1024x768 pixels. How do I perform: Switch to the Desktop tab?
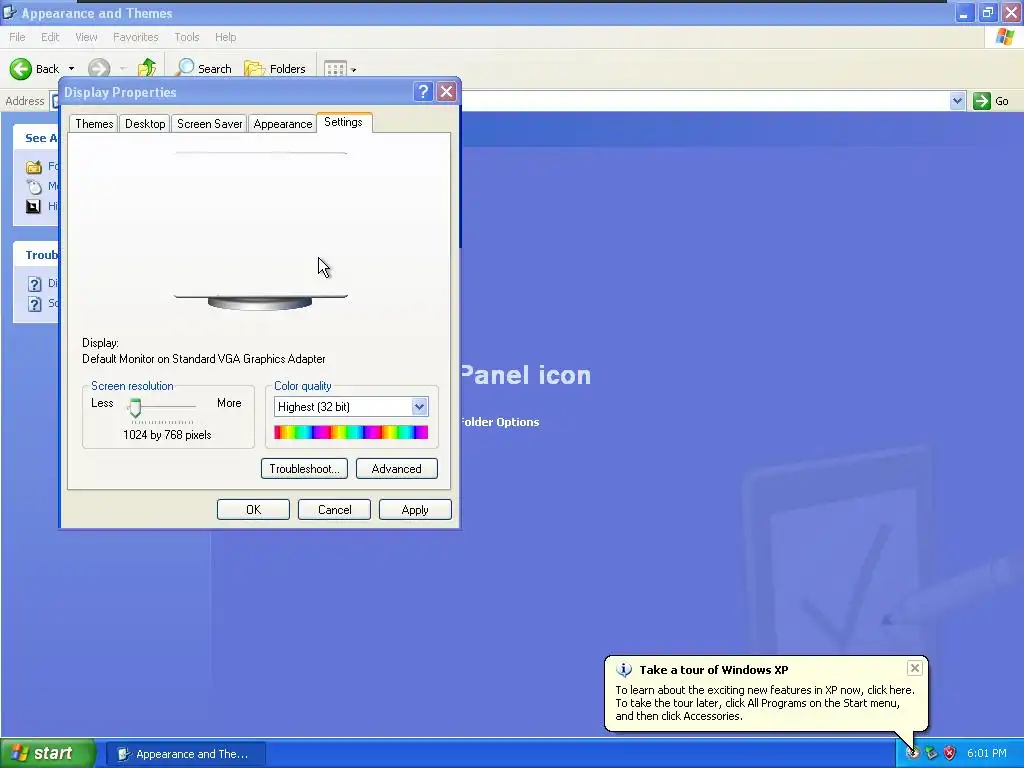(145, 124)
